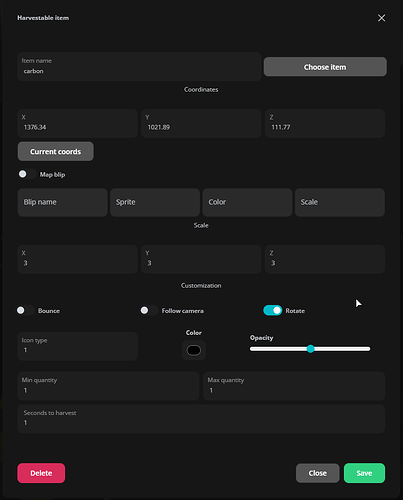Delete this harvestable item
The image size is (403, 500).
(x=41, y=473)
